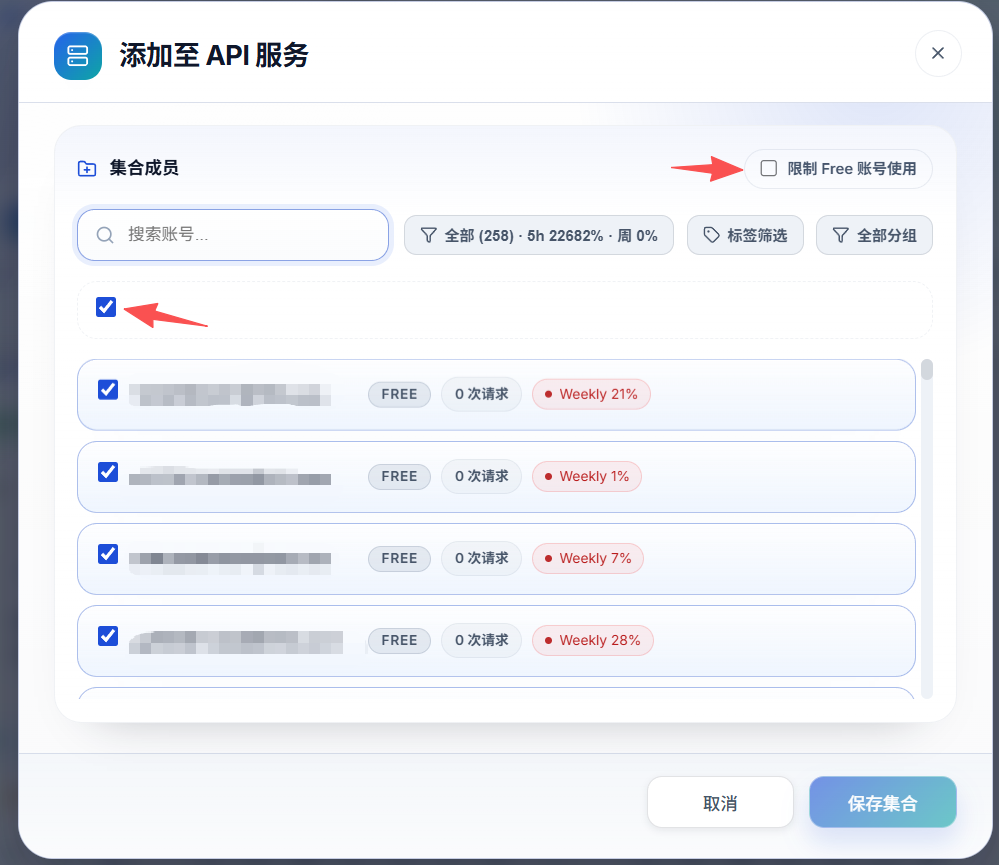The width and height of the screenshot is (999, 865).
Task: Click the Weekly 7% usage badge
Action: [588, 559]
